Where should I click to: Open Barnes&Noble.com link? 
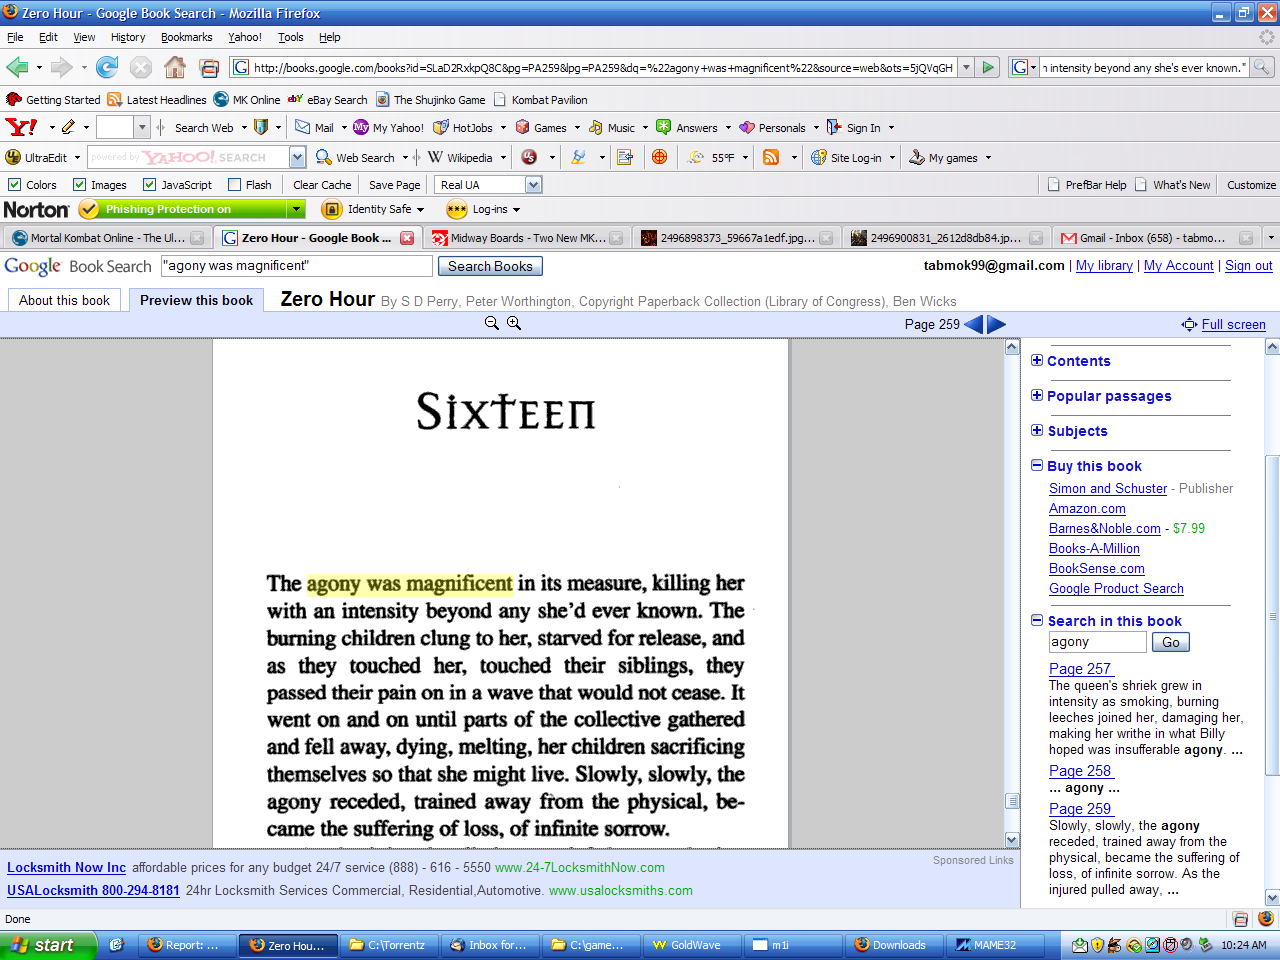(x=1105, y=529)
